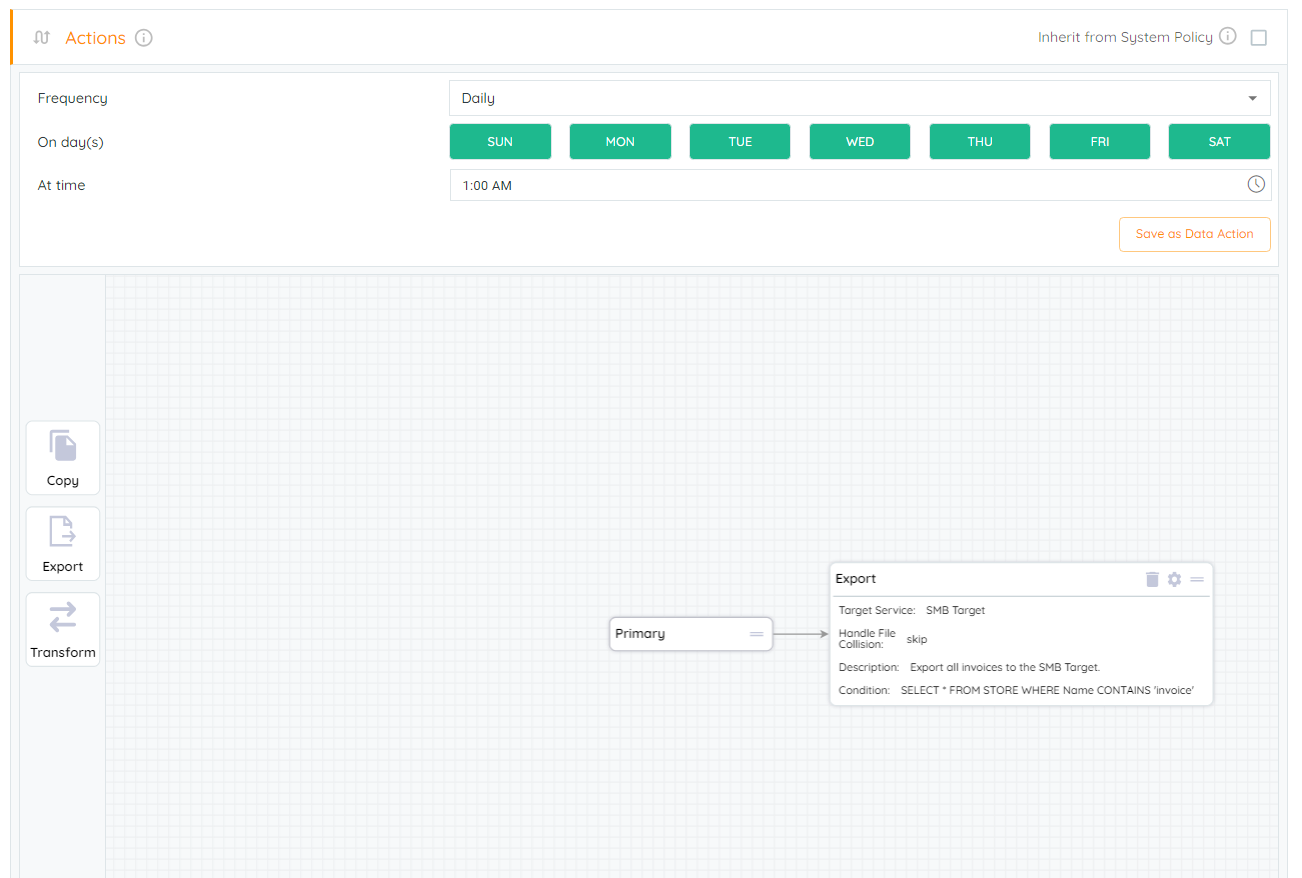Enable Inherit from System Policy checkbox
Image resolution: width=1302 pixels, height=878 pixels.
[1259, 38]
